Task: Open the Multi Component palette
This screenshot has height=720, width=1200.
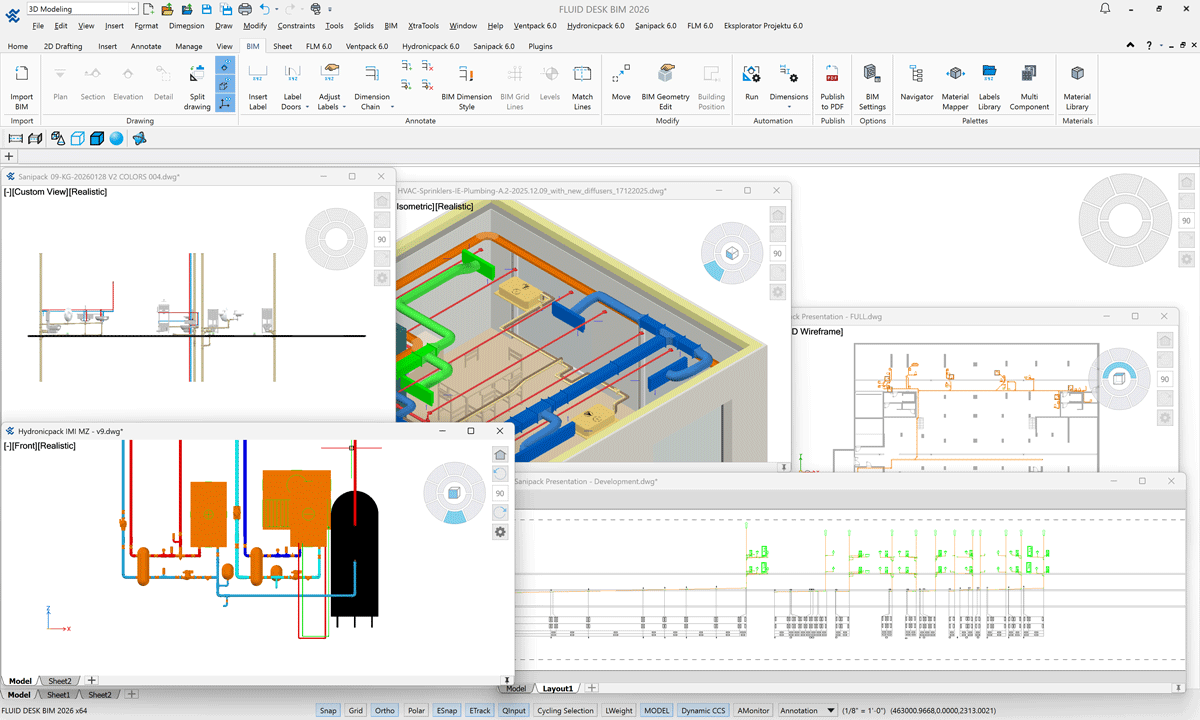Action: point(1029,87)
